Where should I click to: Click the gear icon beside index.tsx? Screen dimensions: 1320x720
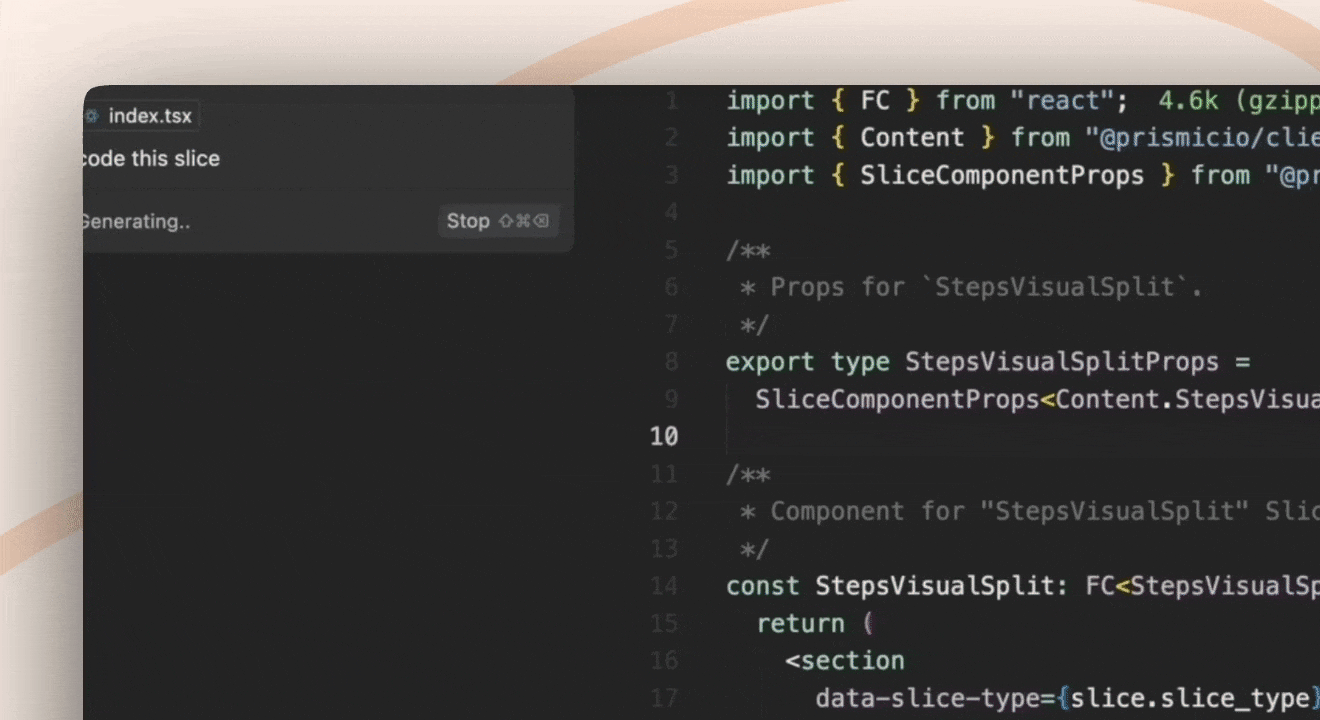pyautogui.click(x=92, y=116)
